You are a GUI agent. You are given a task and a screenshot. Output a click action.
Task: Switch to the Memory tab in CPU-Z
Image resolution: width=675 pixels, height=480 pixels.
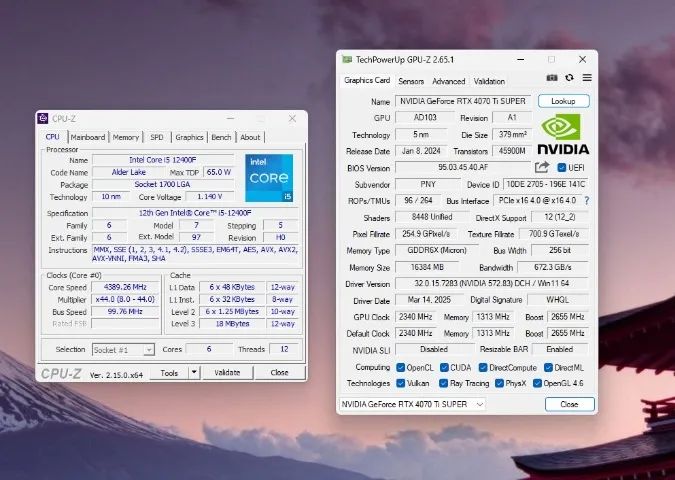[126, 137]
